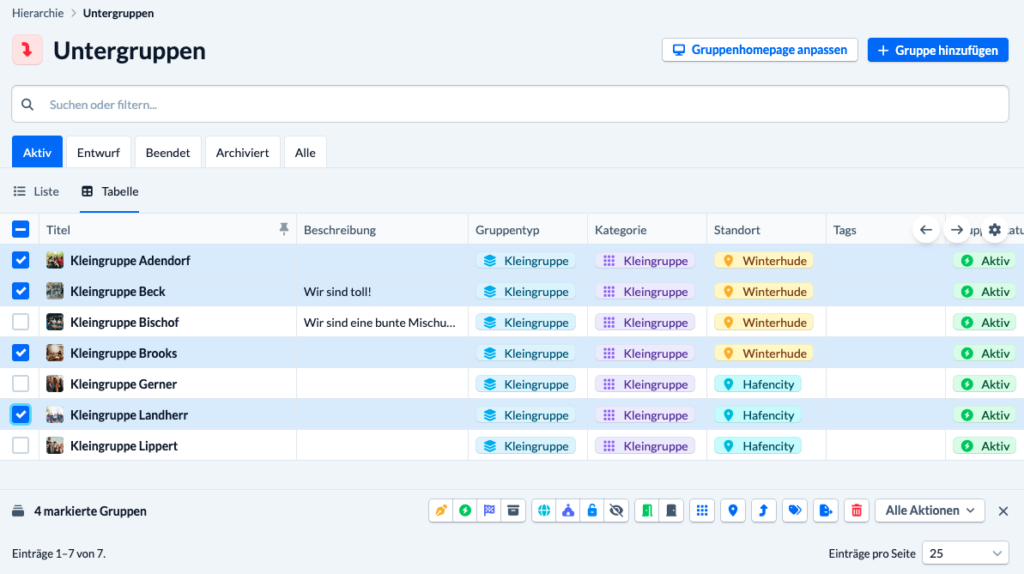Click the archive box icon in action bar

(513, 511)
